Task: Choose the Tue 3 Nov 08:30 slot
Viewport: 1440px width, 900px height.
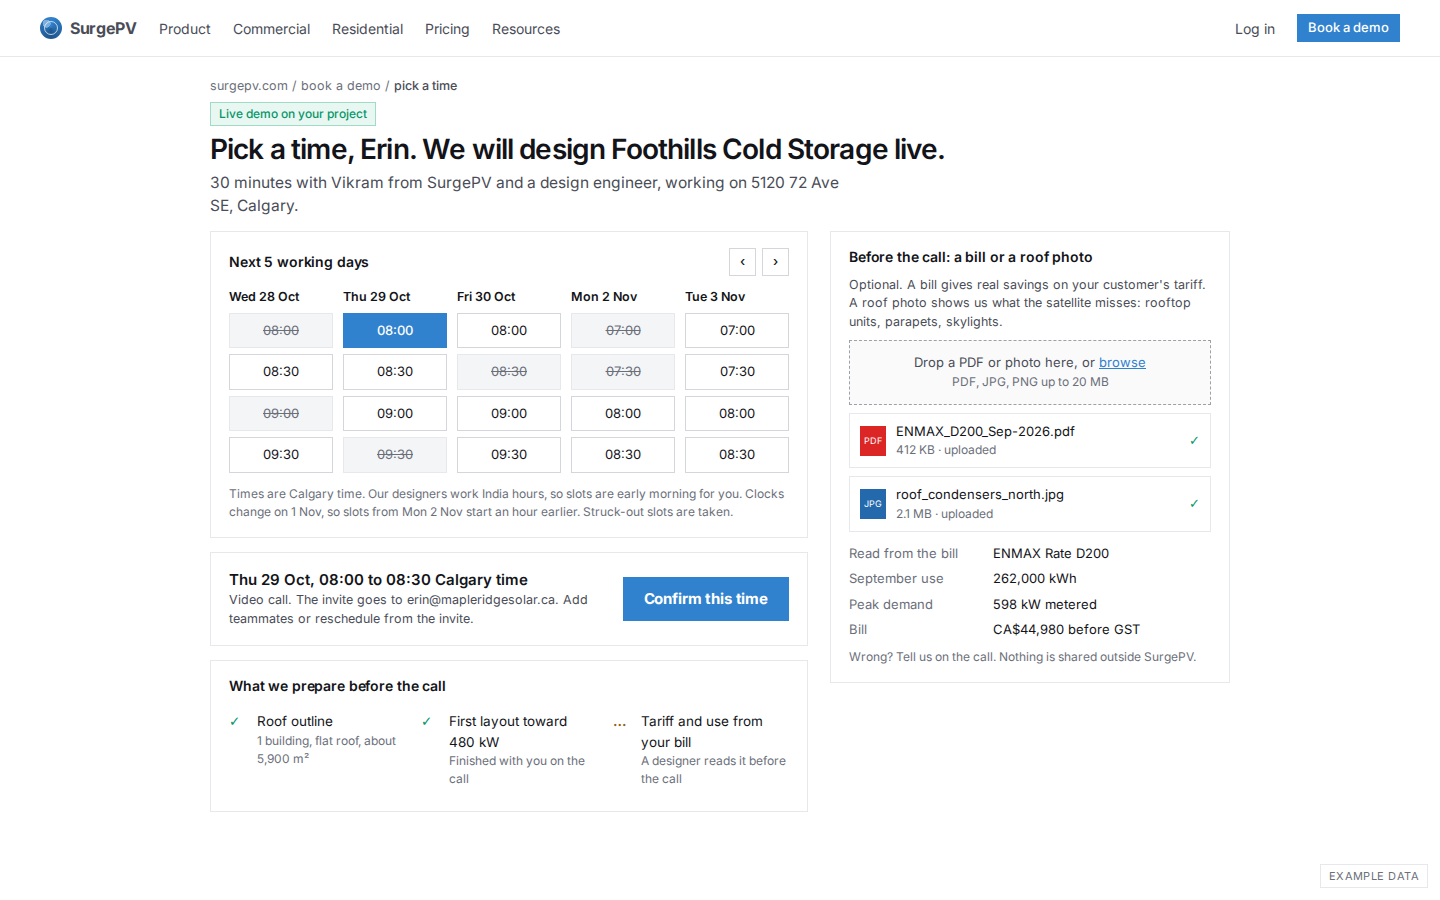Action: pyautogui.click(x=737, y=455)
